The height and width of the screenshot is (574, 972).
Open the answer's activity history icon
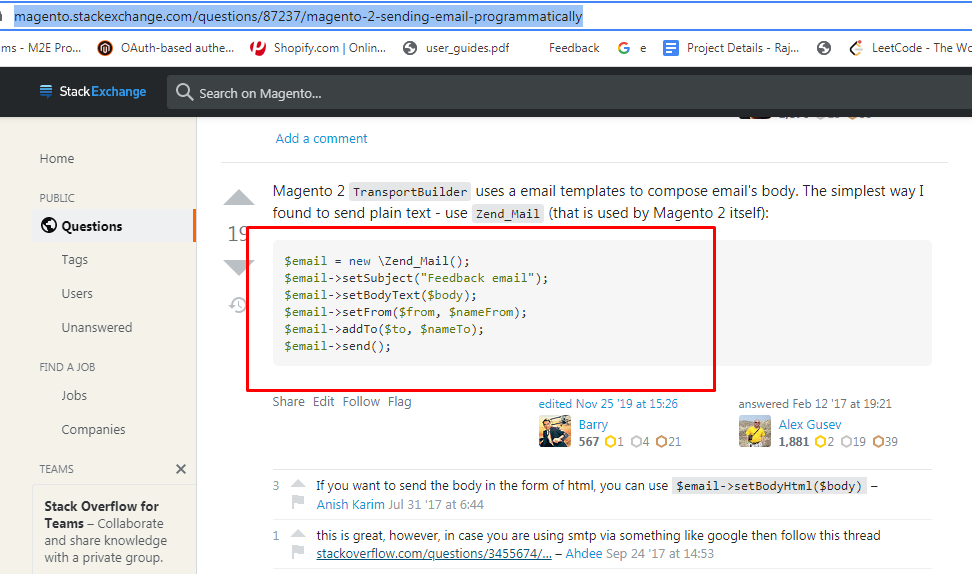click(238, 305)
